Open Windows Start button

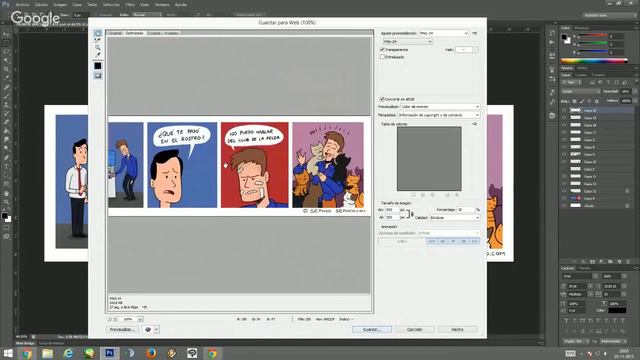point(8,353)
